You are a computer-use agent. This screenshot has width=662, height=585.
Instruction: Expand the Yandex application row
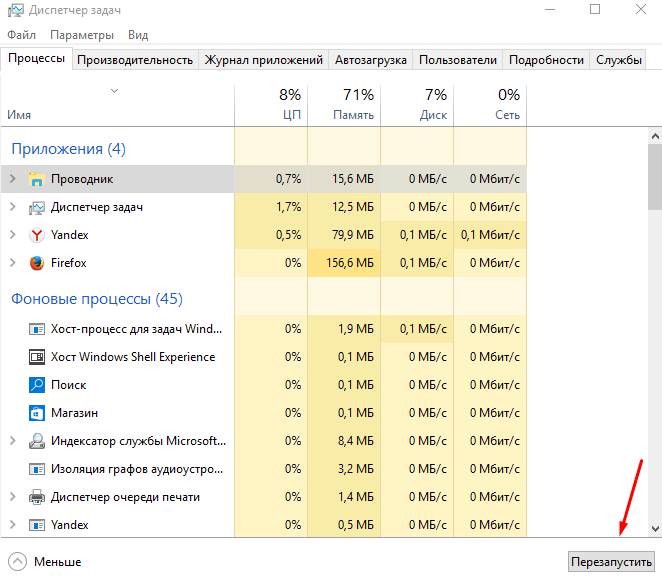click(x=13, y=235)
